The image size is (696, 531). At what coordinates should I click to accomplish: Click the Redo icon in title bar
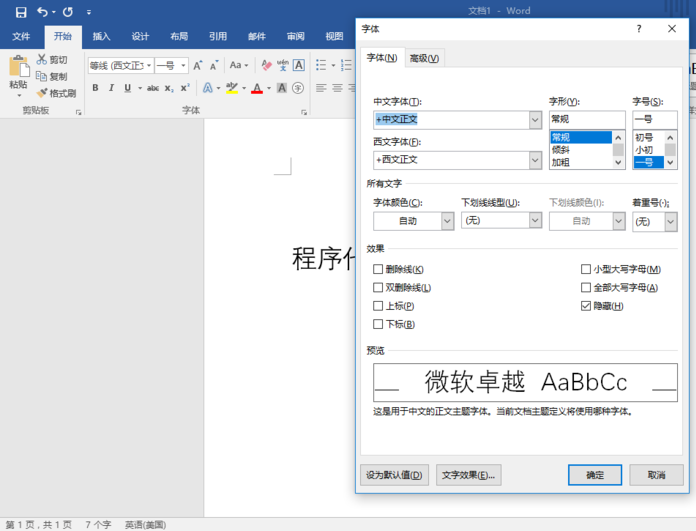point(68,12)
